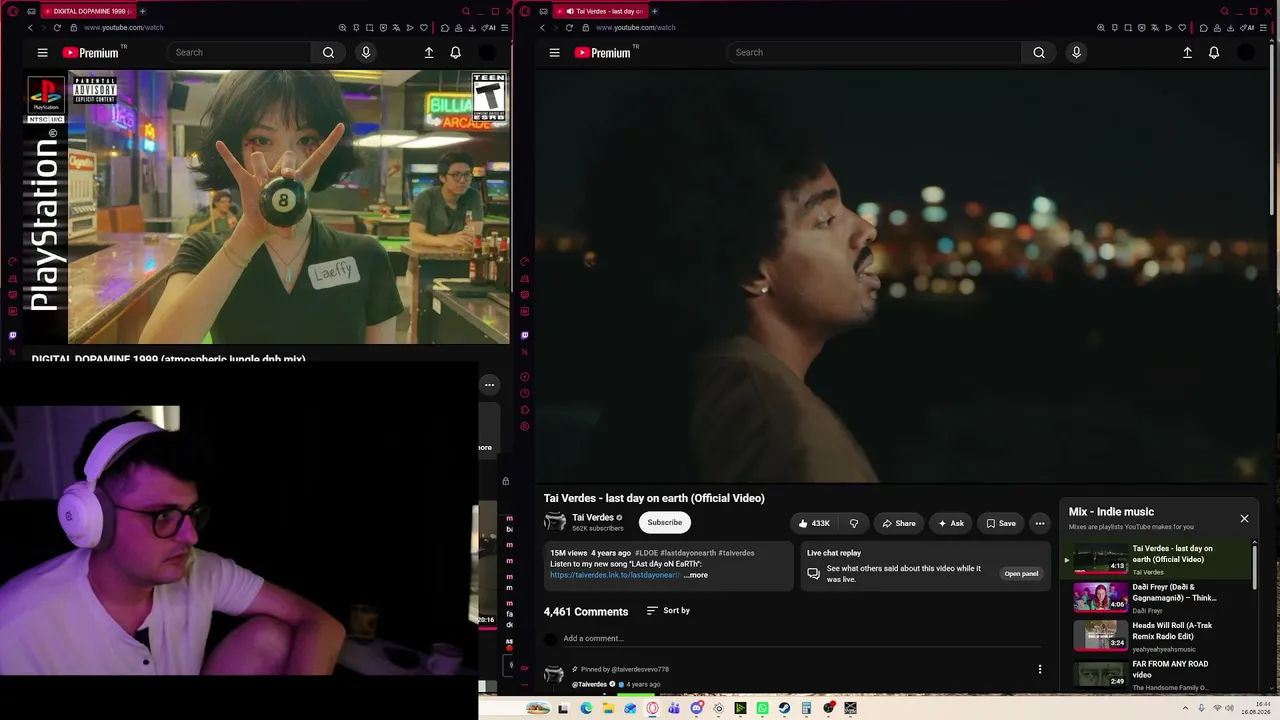
Task: Open Tai Verdes channel name link
Action: (x=593, y=517)
